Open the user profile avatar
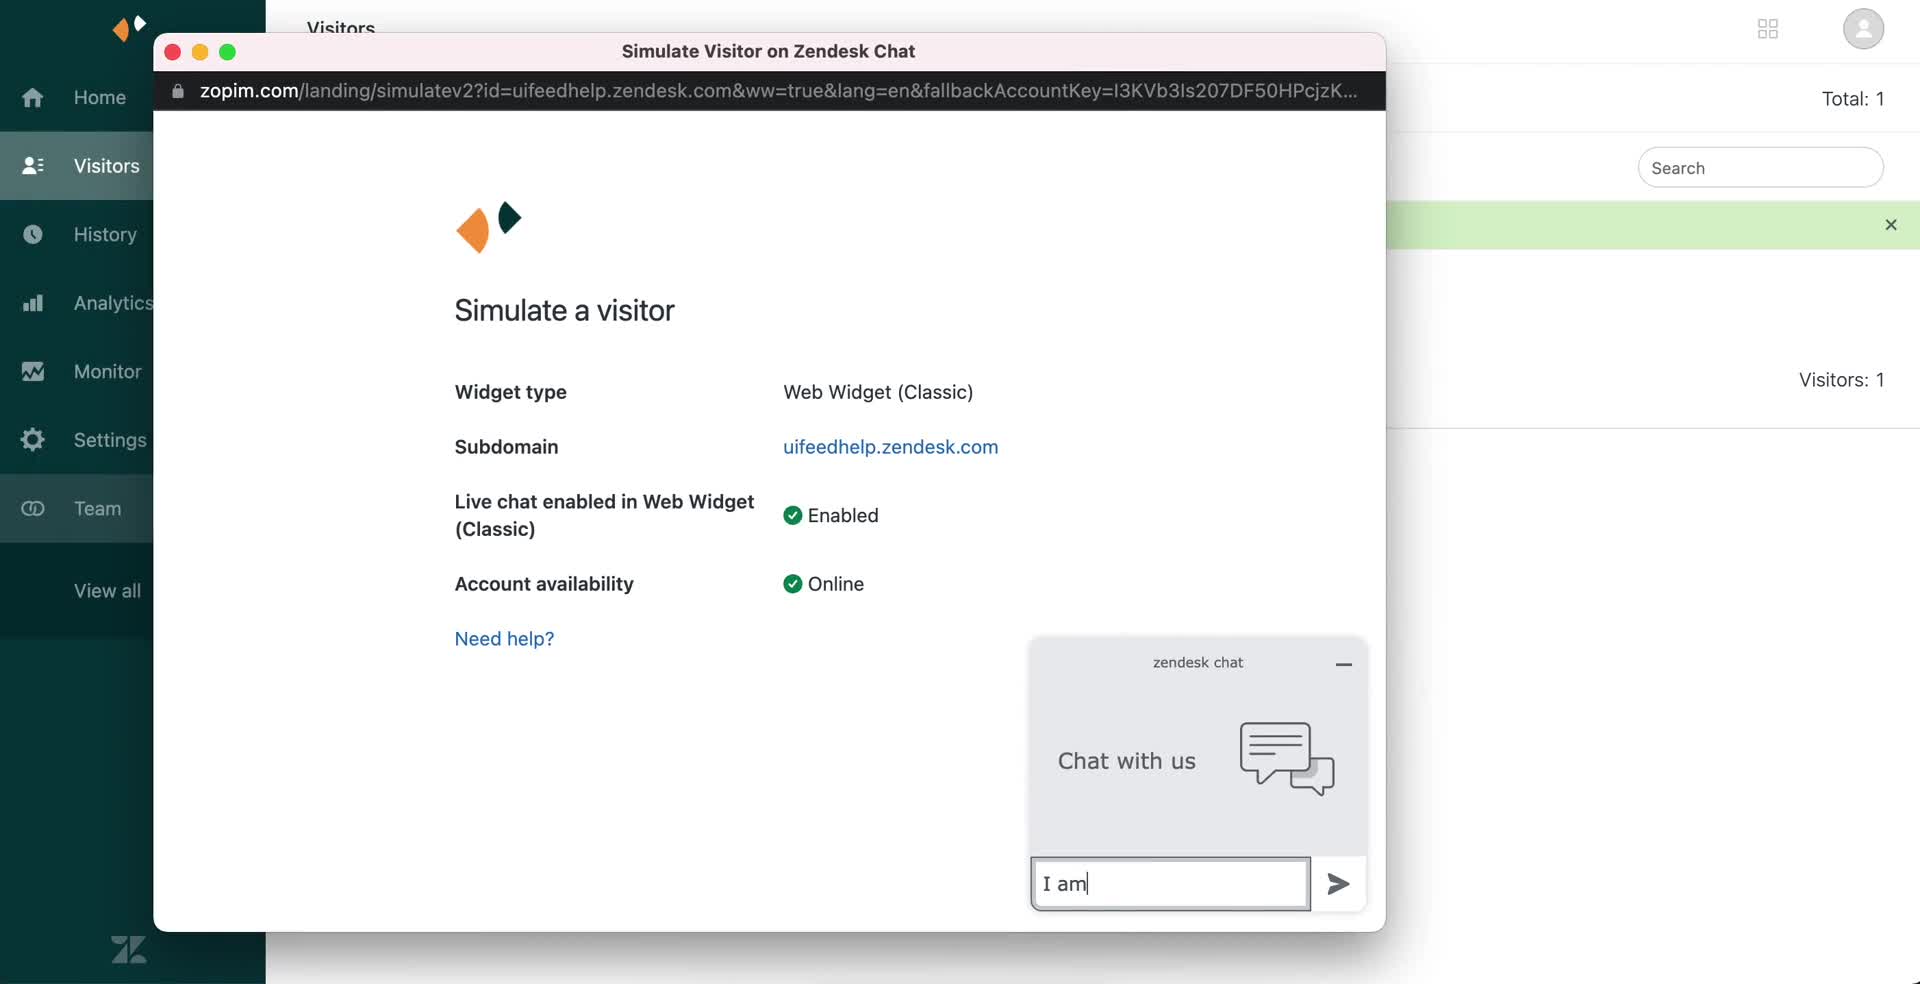1920x984 pixels. (1863, 29)
